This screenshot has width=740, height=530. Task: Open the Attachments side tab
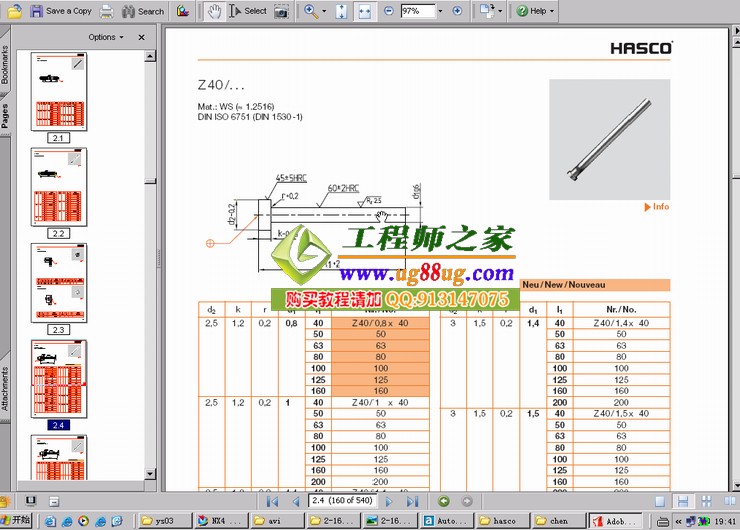[5, 389]
